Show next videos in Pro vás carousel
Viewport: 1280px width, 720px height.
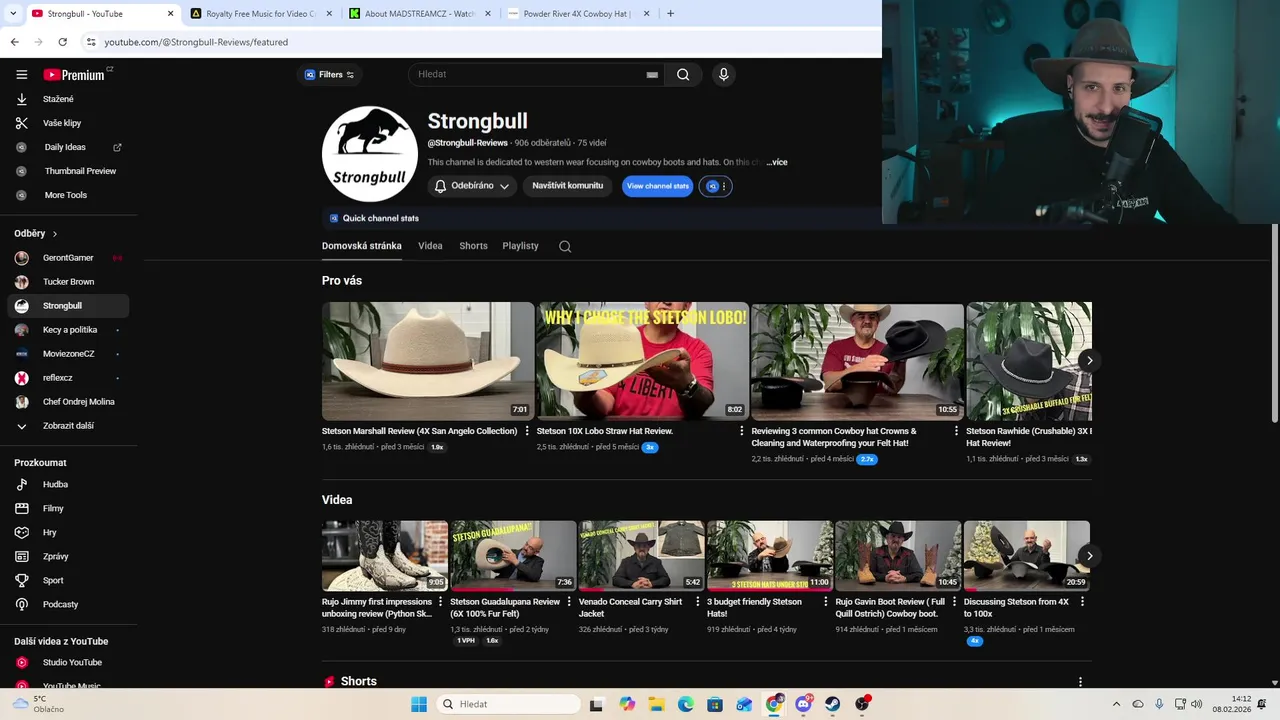tap(1089, 360)
